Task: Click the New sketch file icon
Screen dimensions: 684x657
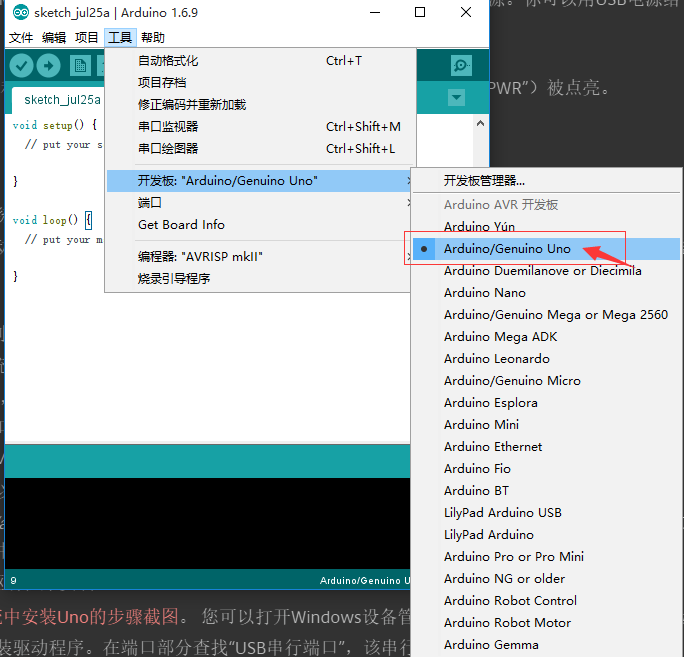Action: pyautogui.click(x=80, y=66)
